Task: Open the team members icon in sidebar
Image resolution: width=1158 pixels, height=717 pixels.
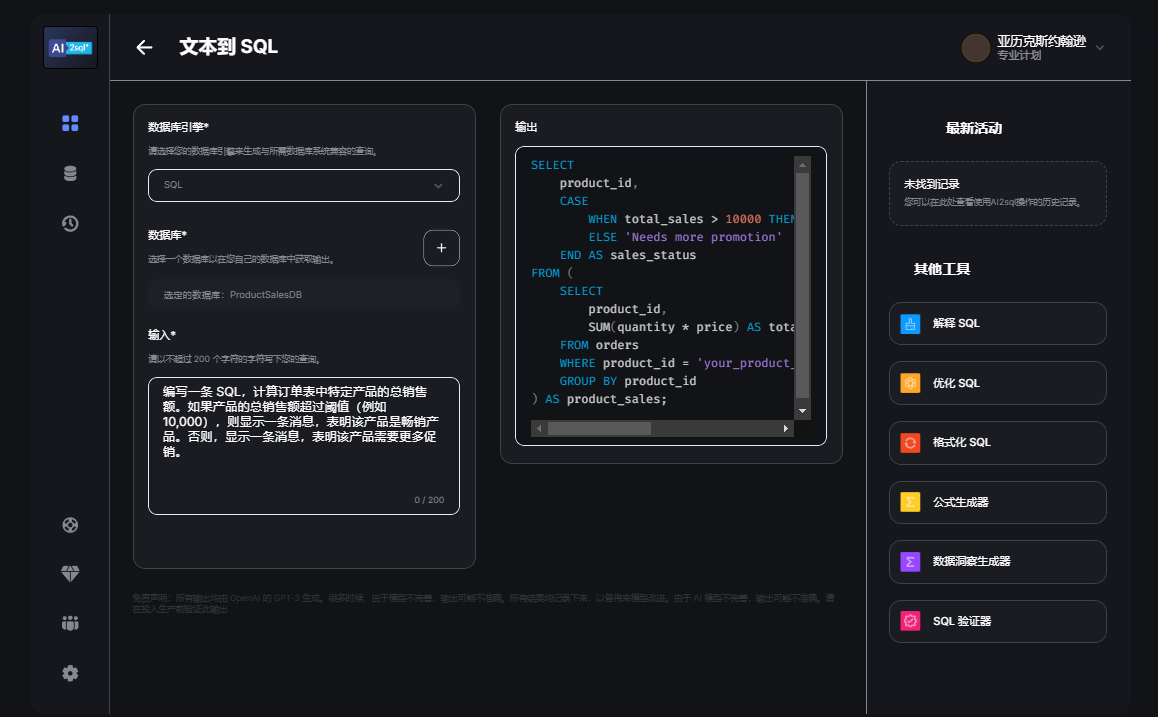Action: (70, 623)
